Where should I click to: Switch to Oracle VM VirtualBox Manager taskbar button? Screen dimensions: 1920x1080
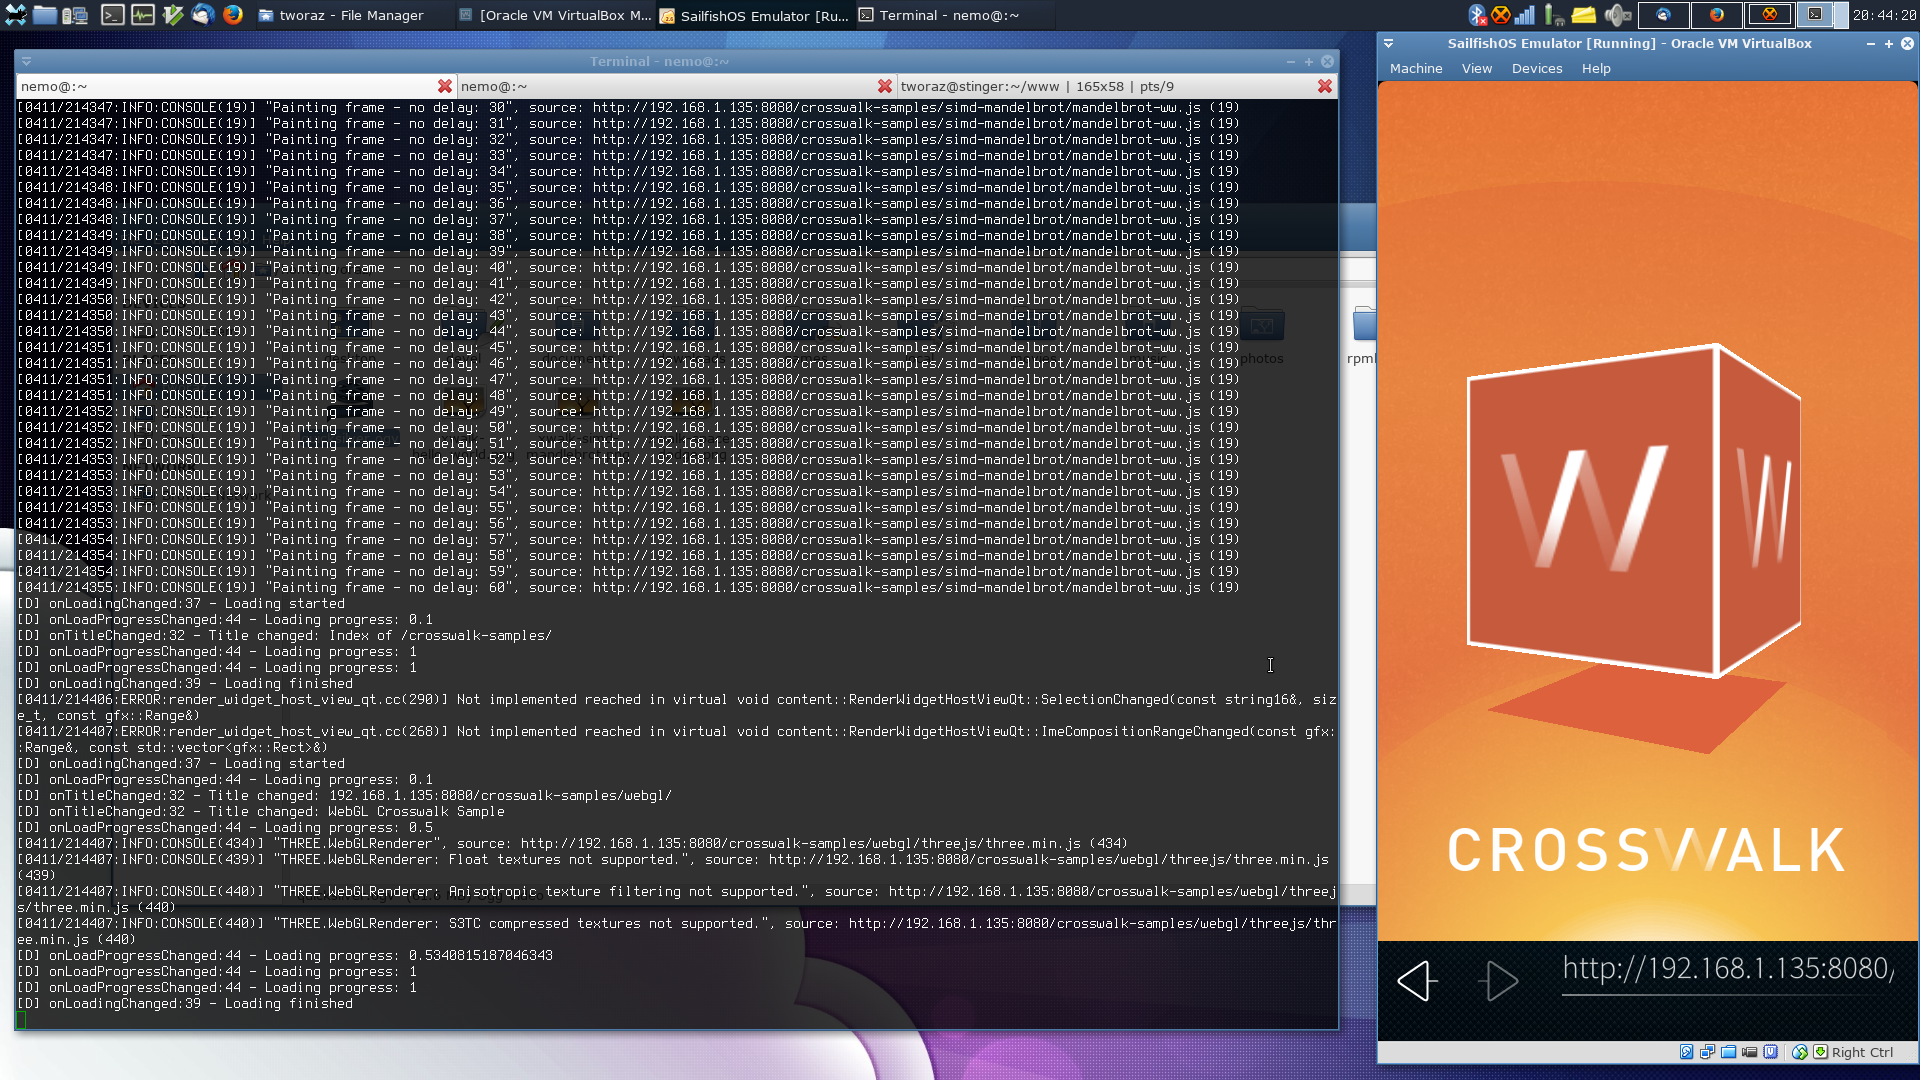coord(554,15)
